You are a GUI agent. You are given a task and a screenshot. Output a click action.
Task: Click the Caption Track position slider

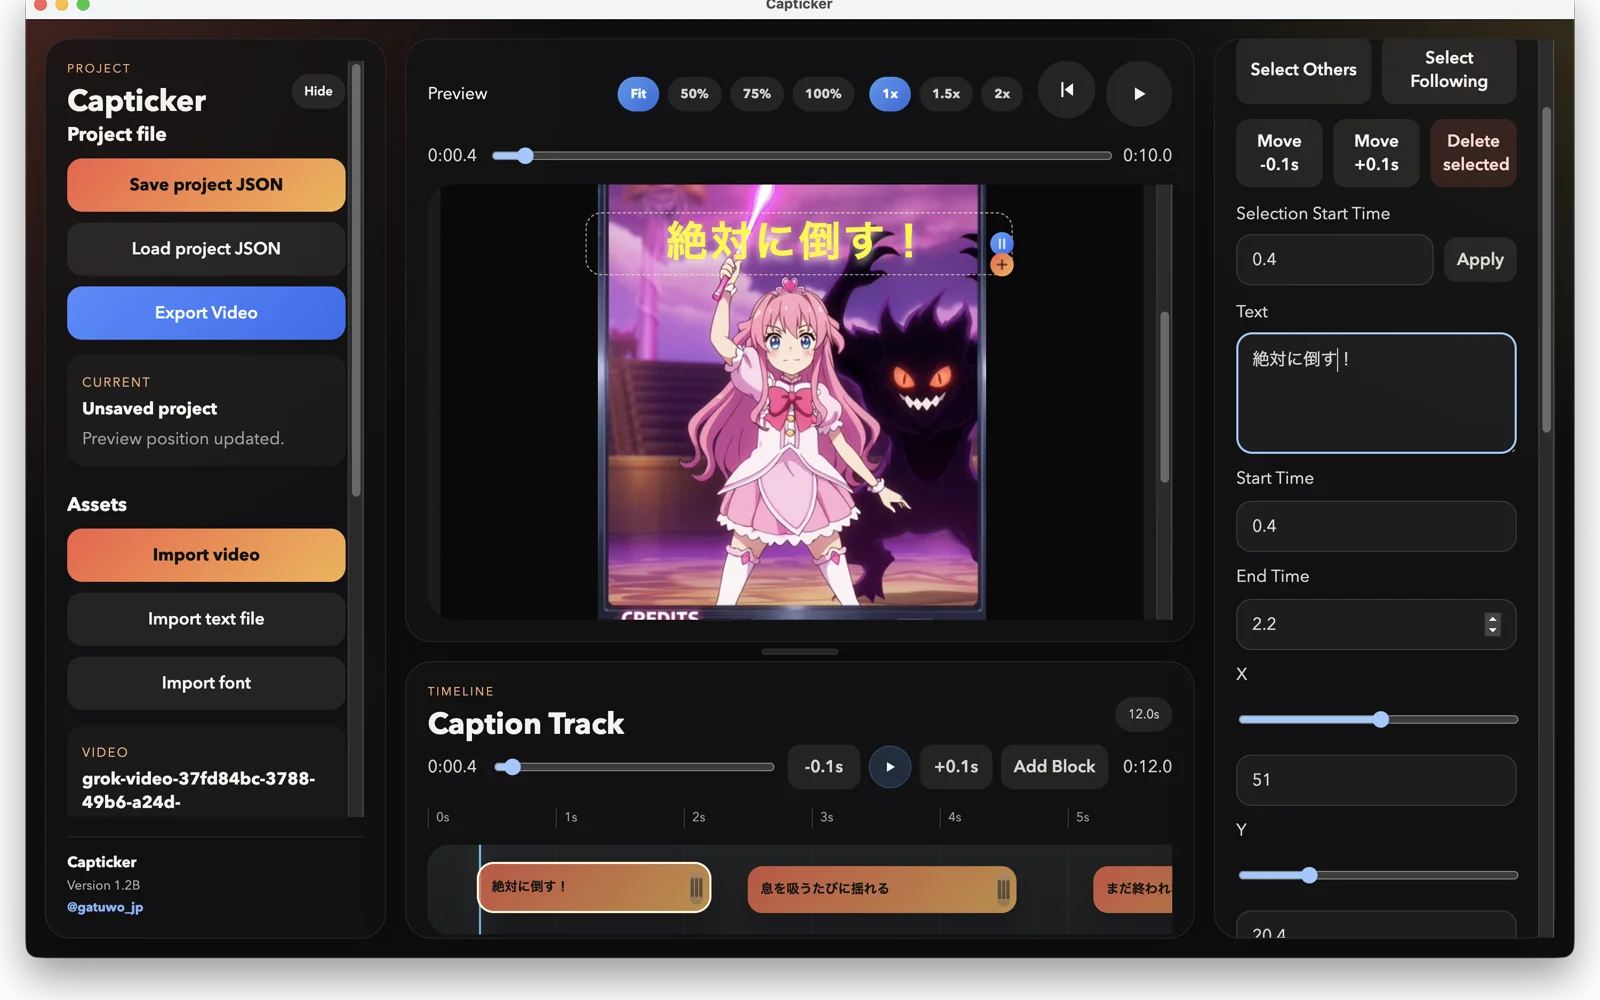tap(635, 767)
